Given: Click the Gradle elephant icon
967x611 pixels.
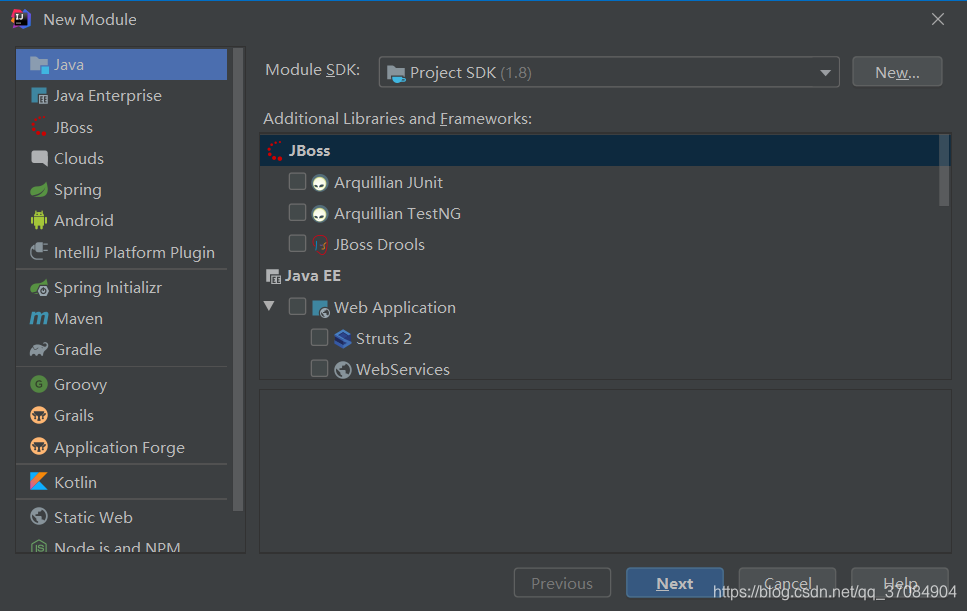Looking at the screenshot, I should (39, 350).
